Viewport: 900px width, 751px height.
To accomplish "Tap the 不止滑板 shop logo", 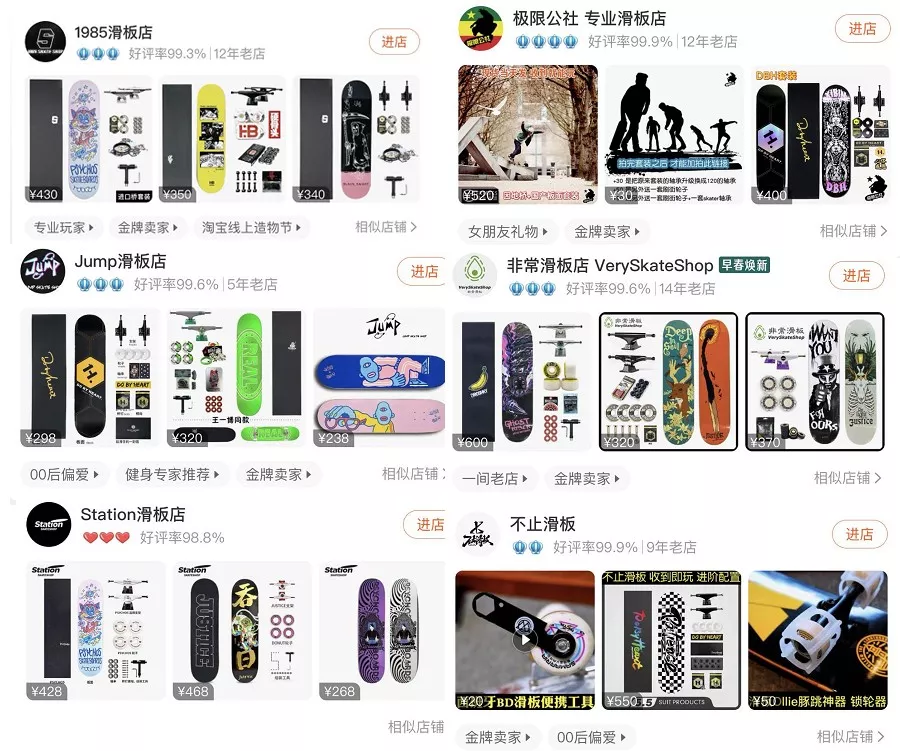I will [478, 534].
